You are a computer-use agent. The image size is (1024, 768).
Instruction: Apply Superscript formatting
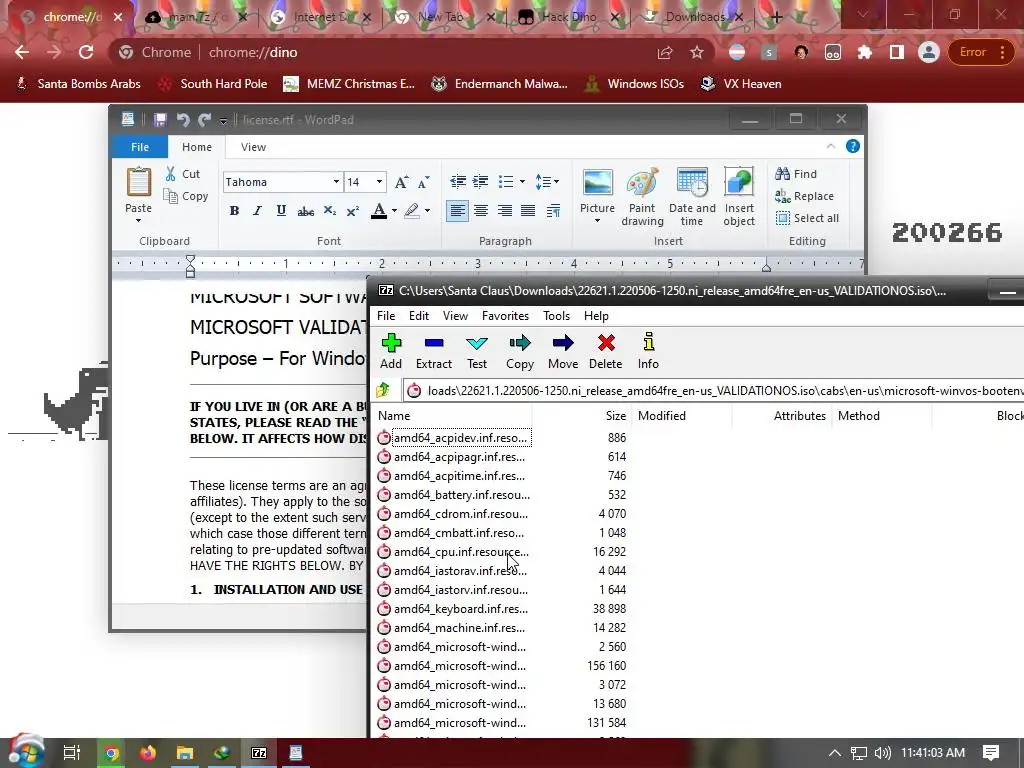point(353,210)
